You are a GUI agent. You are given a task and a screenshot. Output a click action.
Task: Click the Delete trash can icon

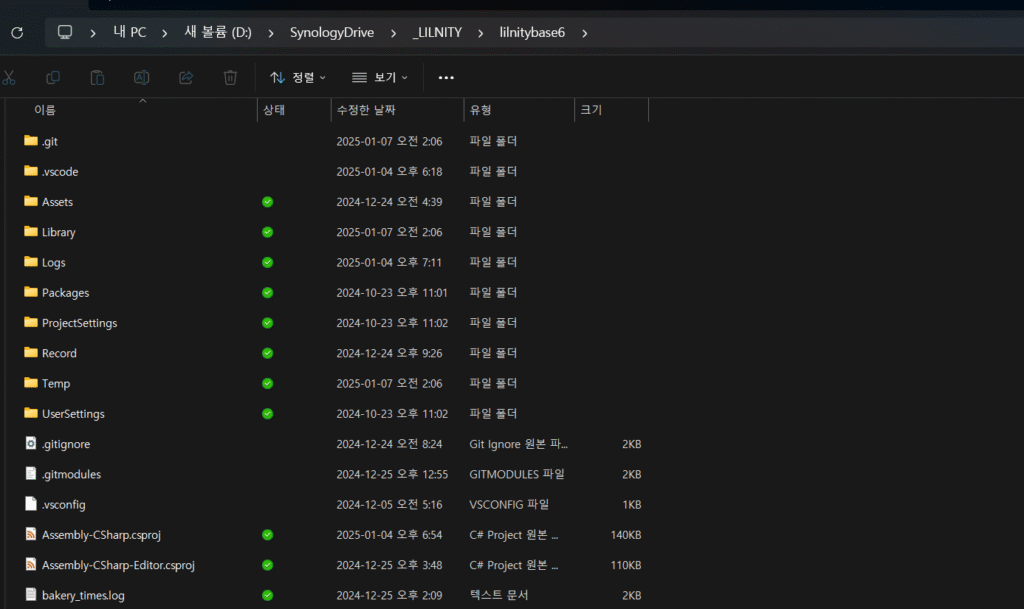(x=230, y=77)
